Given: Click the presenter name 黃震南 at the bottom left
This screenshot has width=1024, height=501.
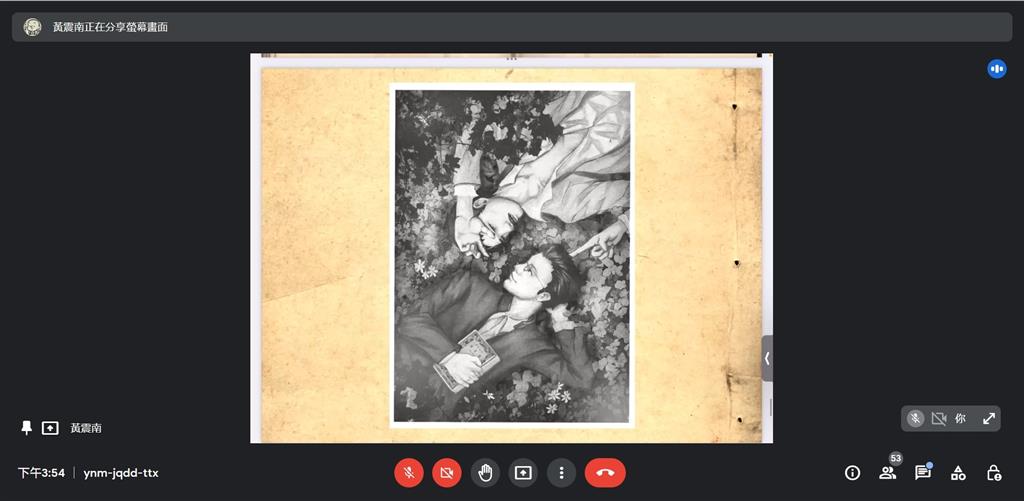Looking at the screenshot, I should pyautogui.click(x=86, y=428).
